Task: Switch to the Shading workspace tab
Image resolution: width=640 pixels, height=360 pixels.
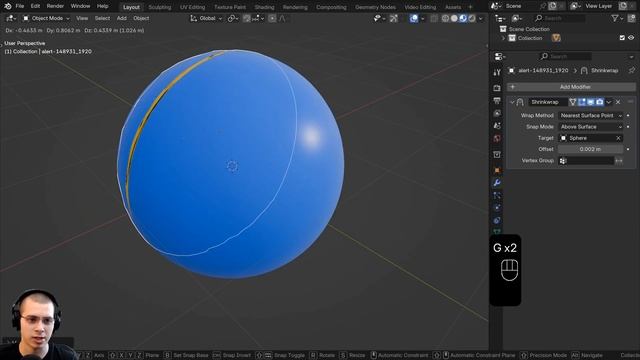Action: pos(264,7)
